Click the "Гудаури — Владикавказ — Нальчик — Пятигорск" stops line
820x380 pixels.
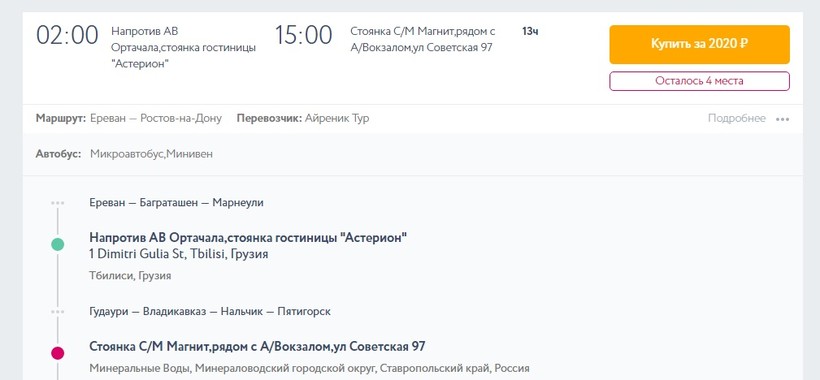pos(210,312)
